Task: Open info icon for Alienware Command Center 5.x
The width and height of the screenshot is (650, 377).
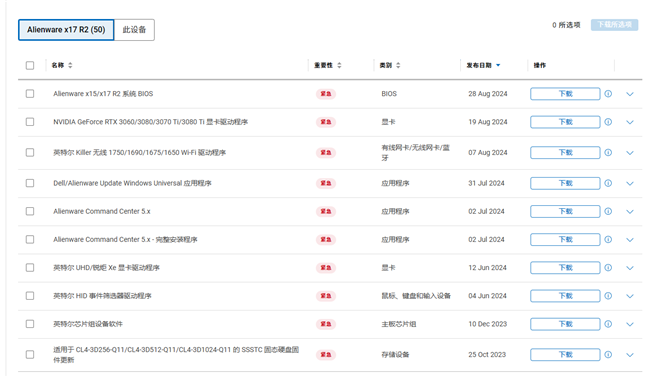Action: 608,212
